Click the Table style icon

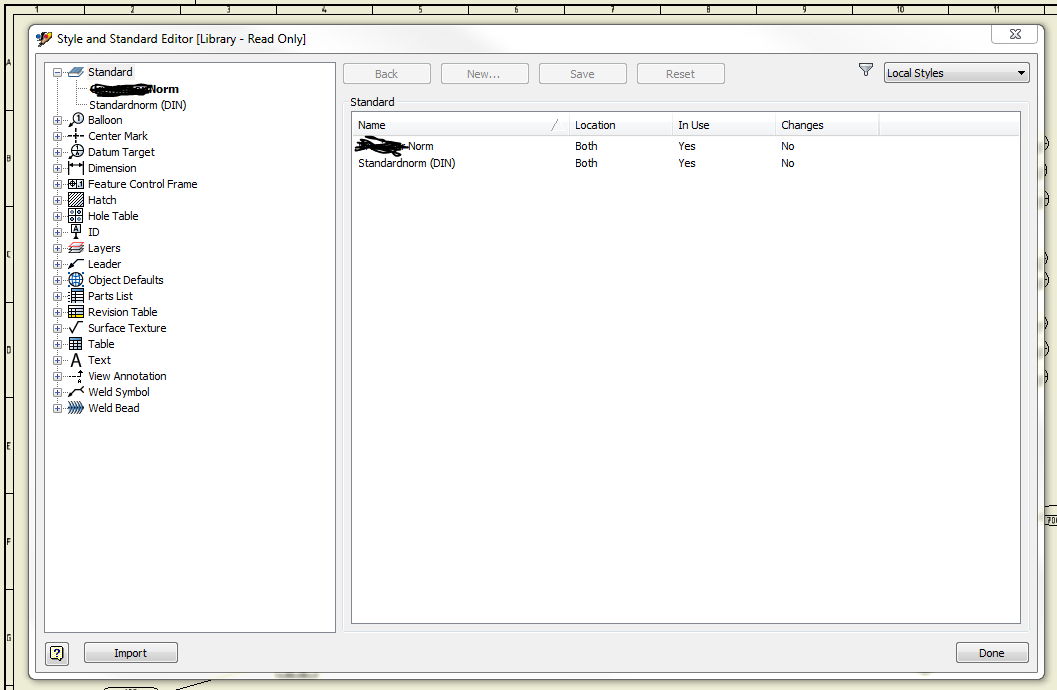[x=76, y=344]
